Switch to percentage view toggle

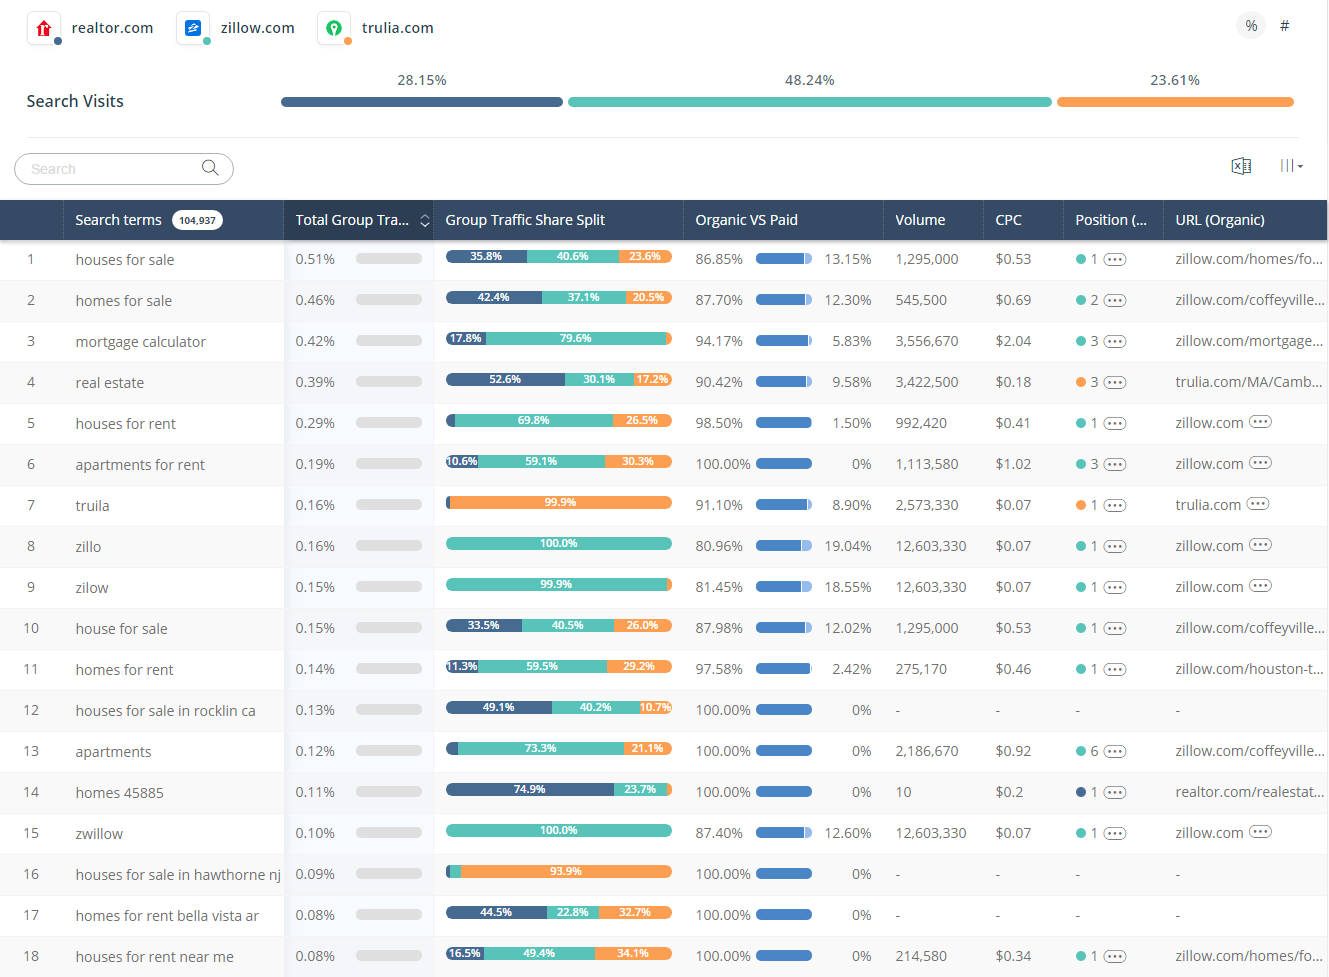coord(1251,26)
